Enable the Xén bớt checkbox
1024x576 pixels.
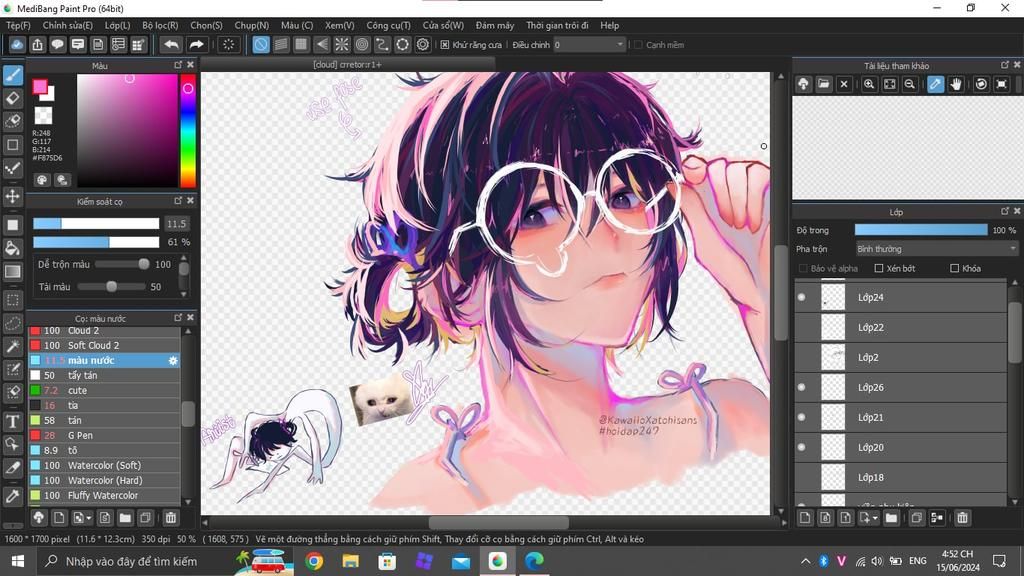tap(878, 268)
